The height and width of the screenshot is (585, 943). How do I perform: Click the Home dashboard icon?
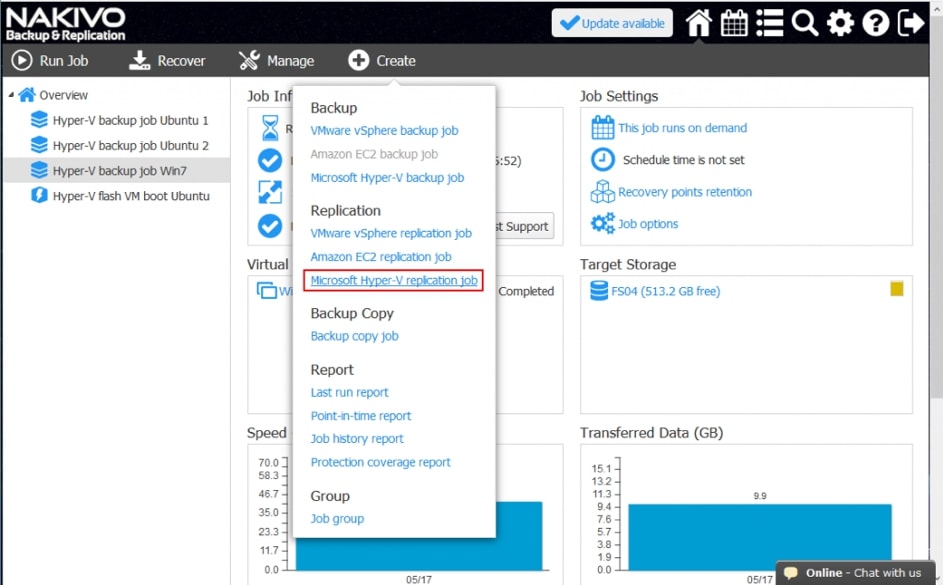click(698, 23)
